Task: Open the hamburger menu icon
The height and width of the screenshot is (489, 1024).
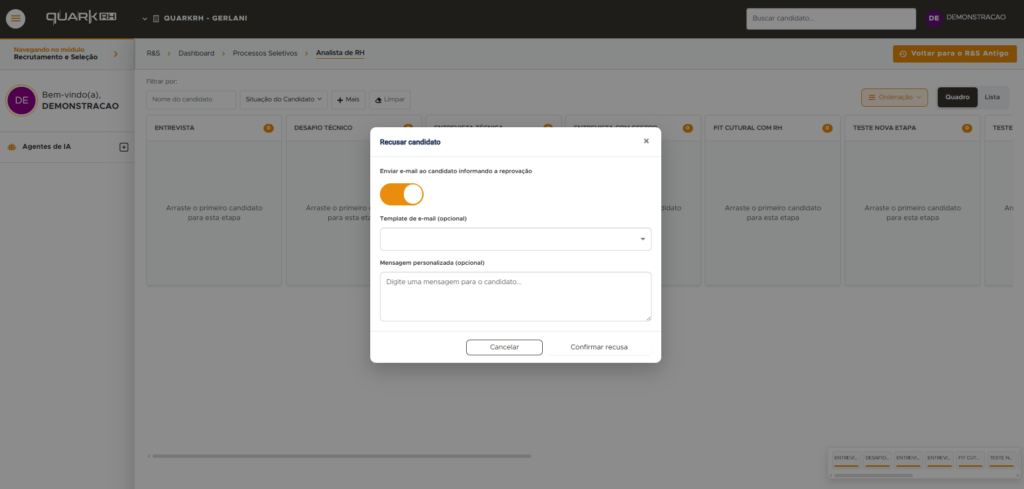Action: (15, 18)
